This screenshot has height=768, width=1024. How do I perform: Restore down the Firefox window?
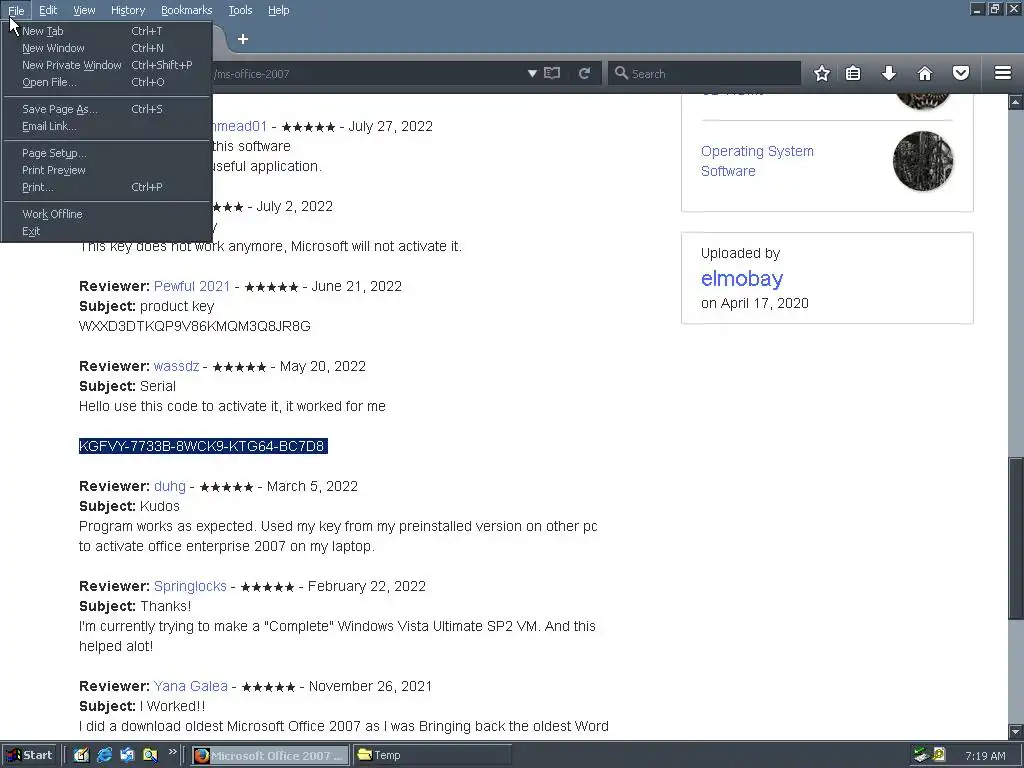[x=995, y=9]
